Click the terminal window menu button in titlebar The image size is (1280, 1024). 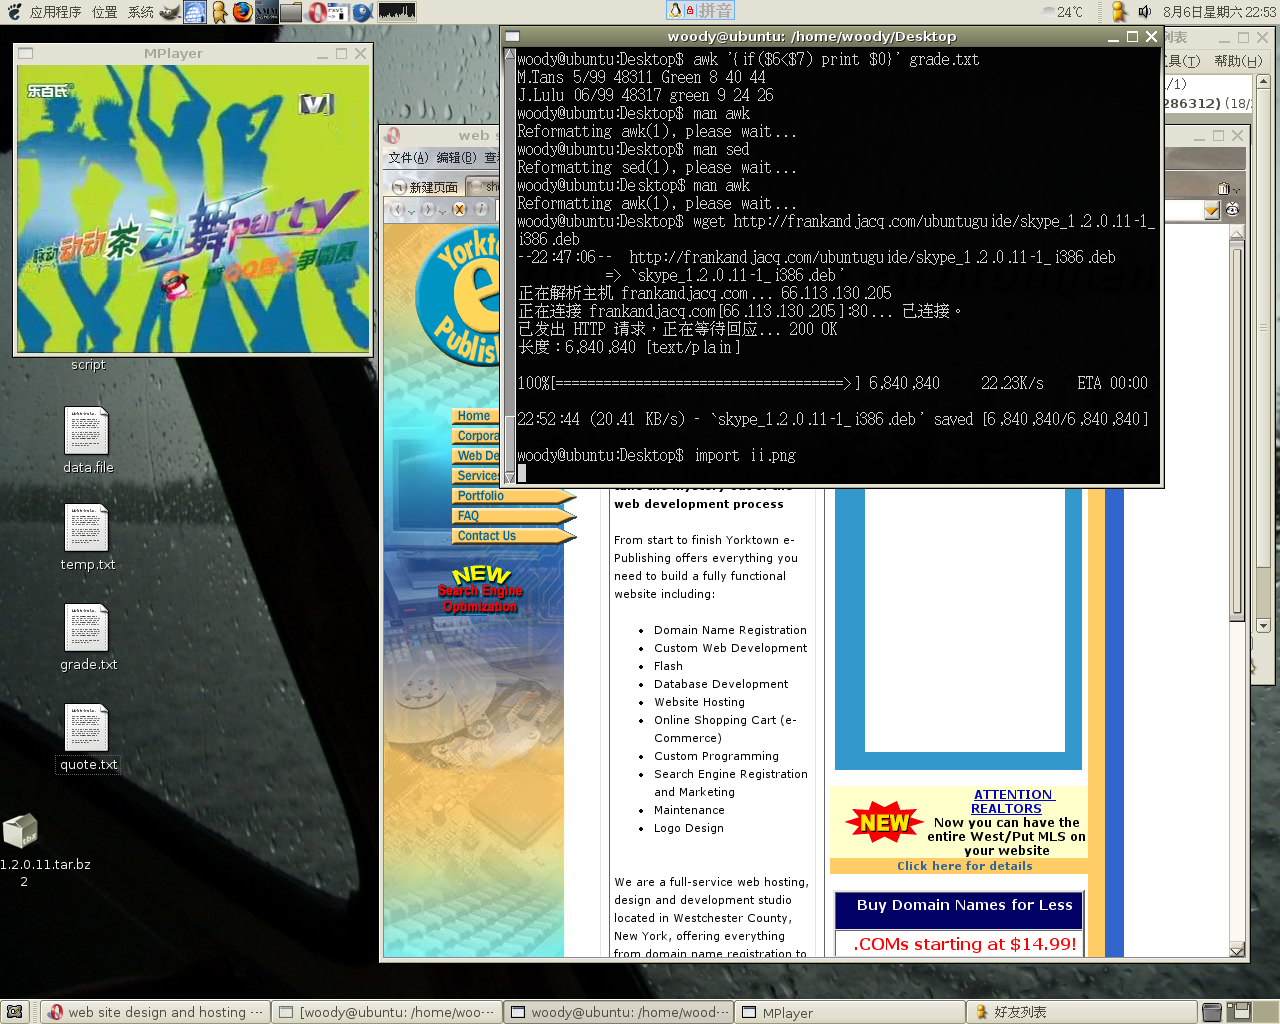tap(512, 37)
